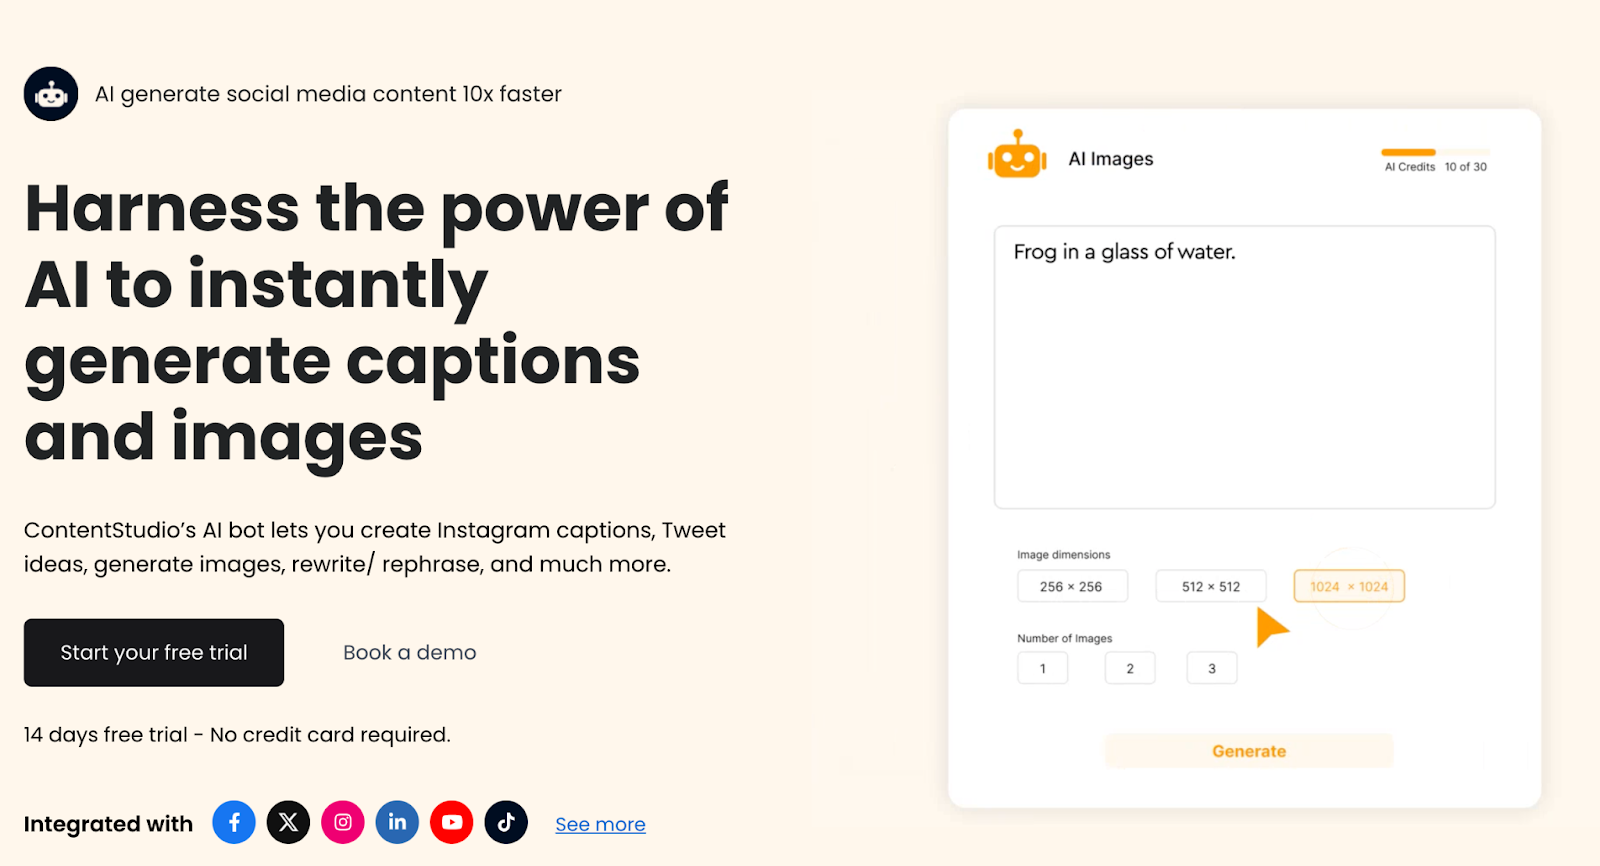Click the orange AI Images robot icon
The image size is (1600, 866).
[x=1017, y=155]
